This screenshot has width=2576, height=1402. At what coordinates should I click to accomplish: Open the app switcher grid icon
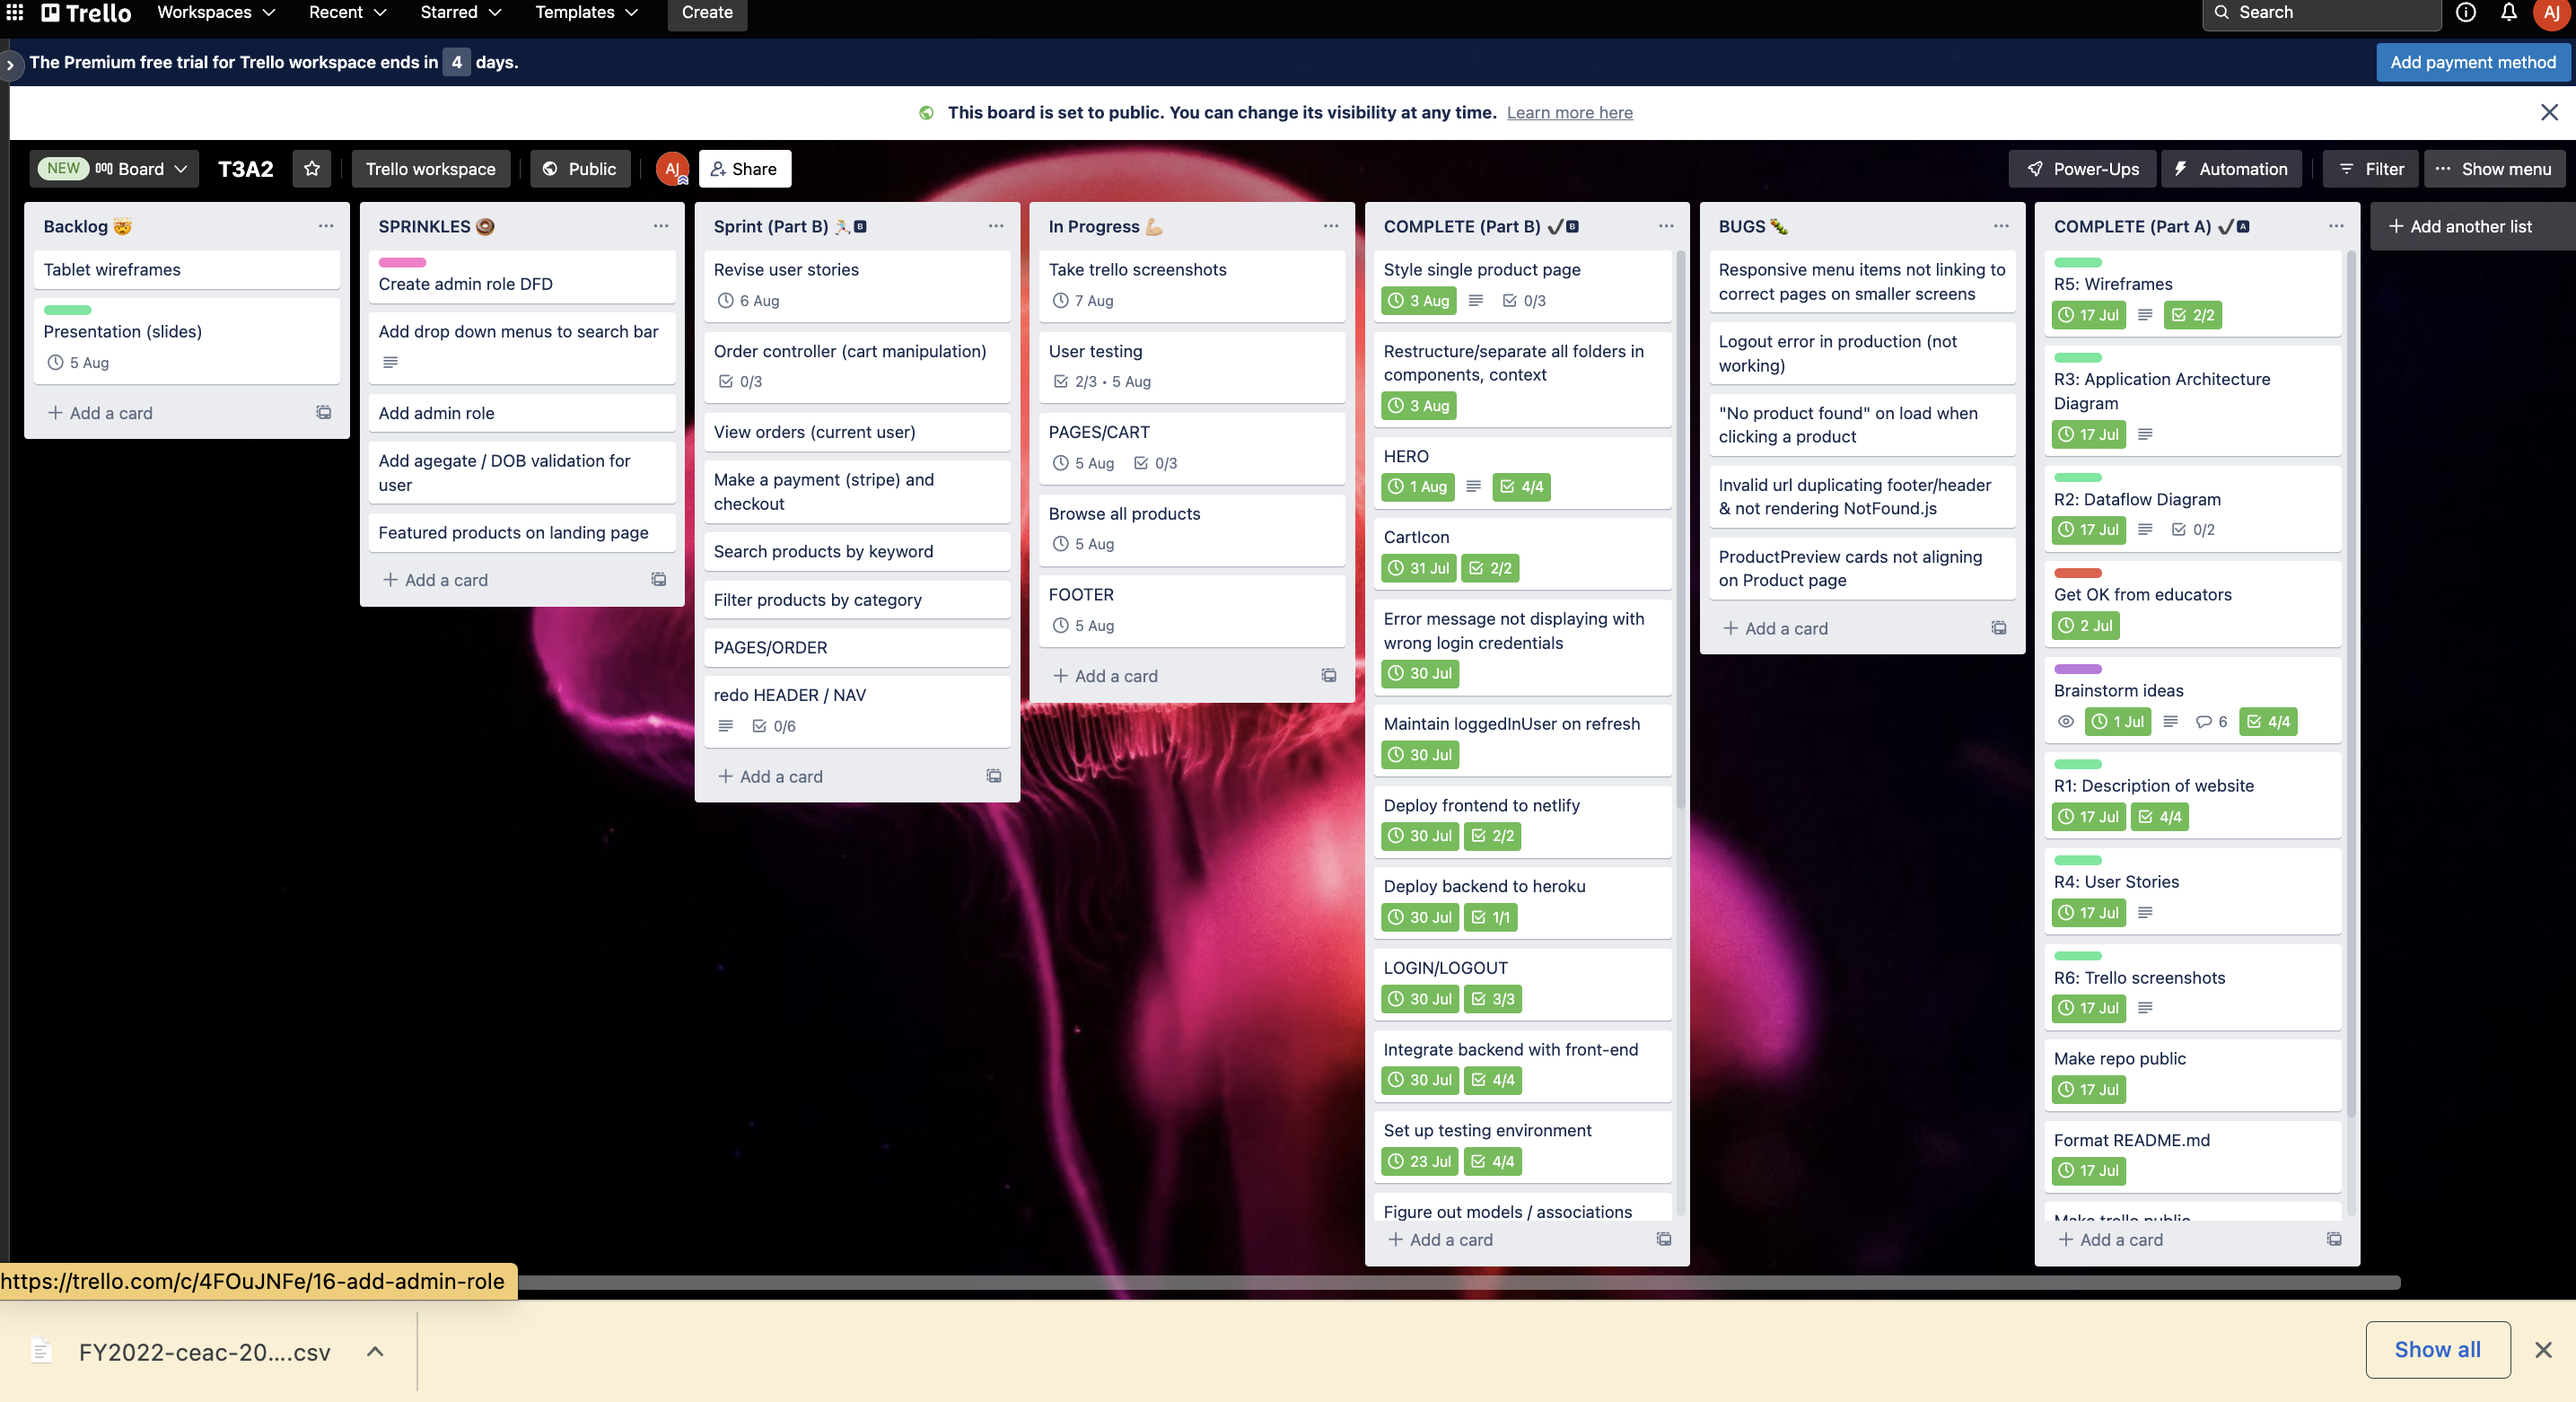click(x=15, y=13)
